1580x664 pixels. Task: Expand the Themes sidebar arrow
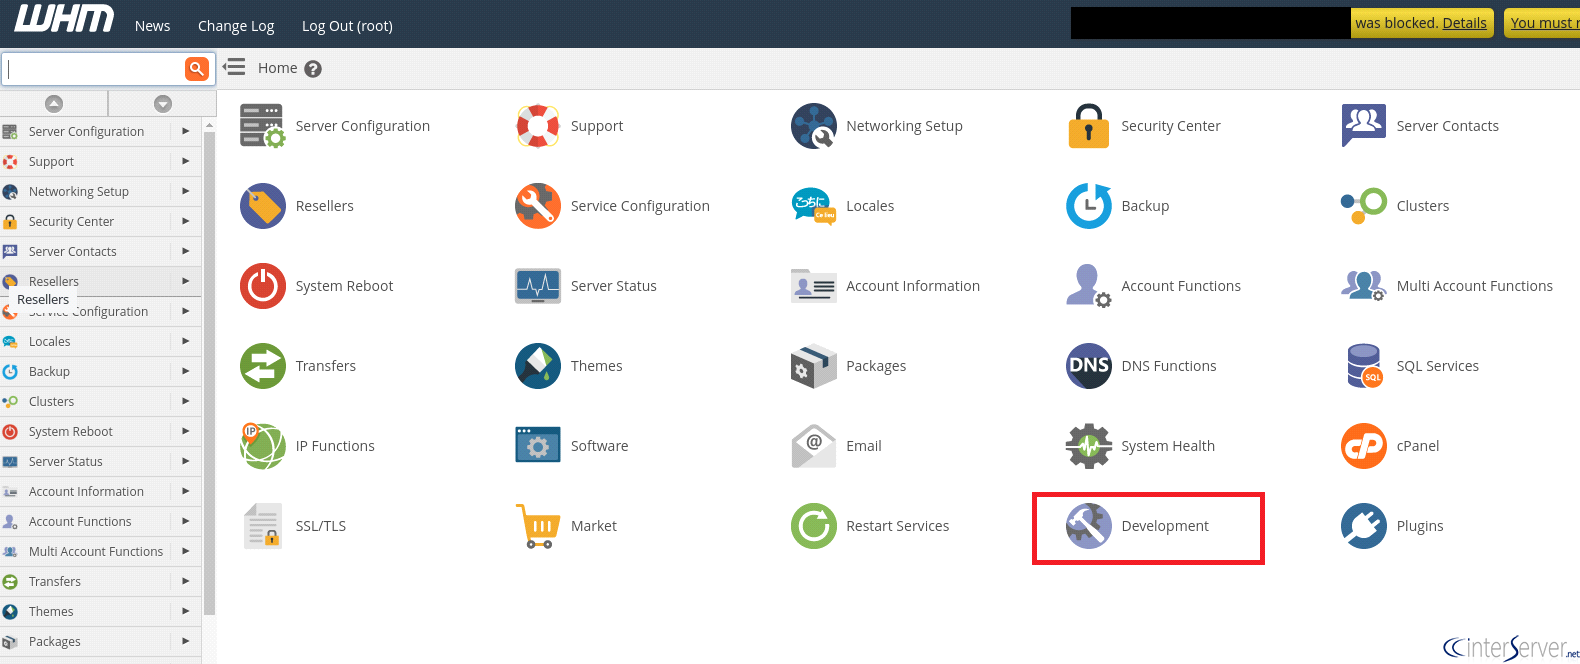(186, 611)
